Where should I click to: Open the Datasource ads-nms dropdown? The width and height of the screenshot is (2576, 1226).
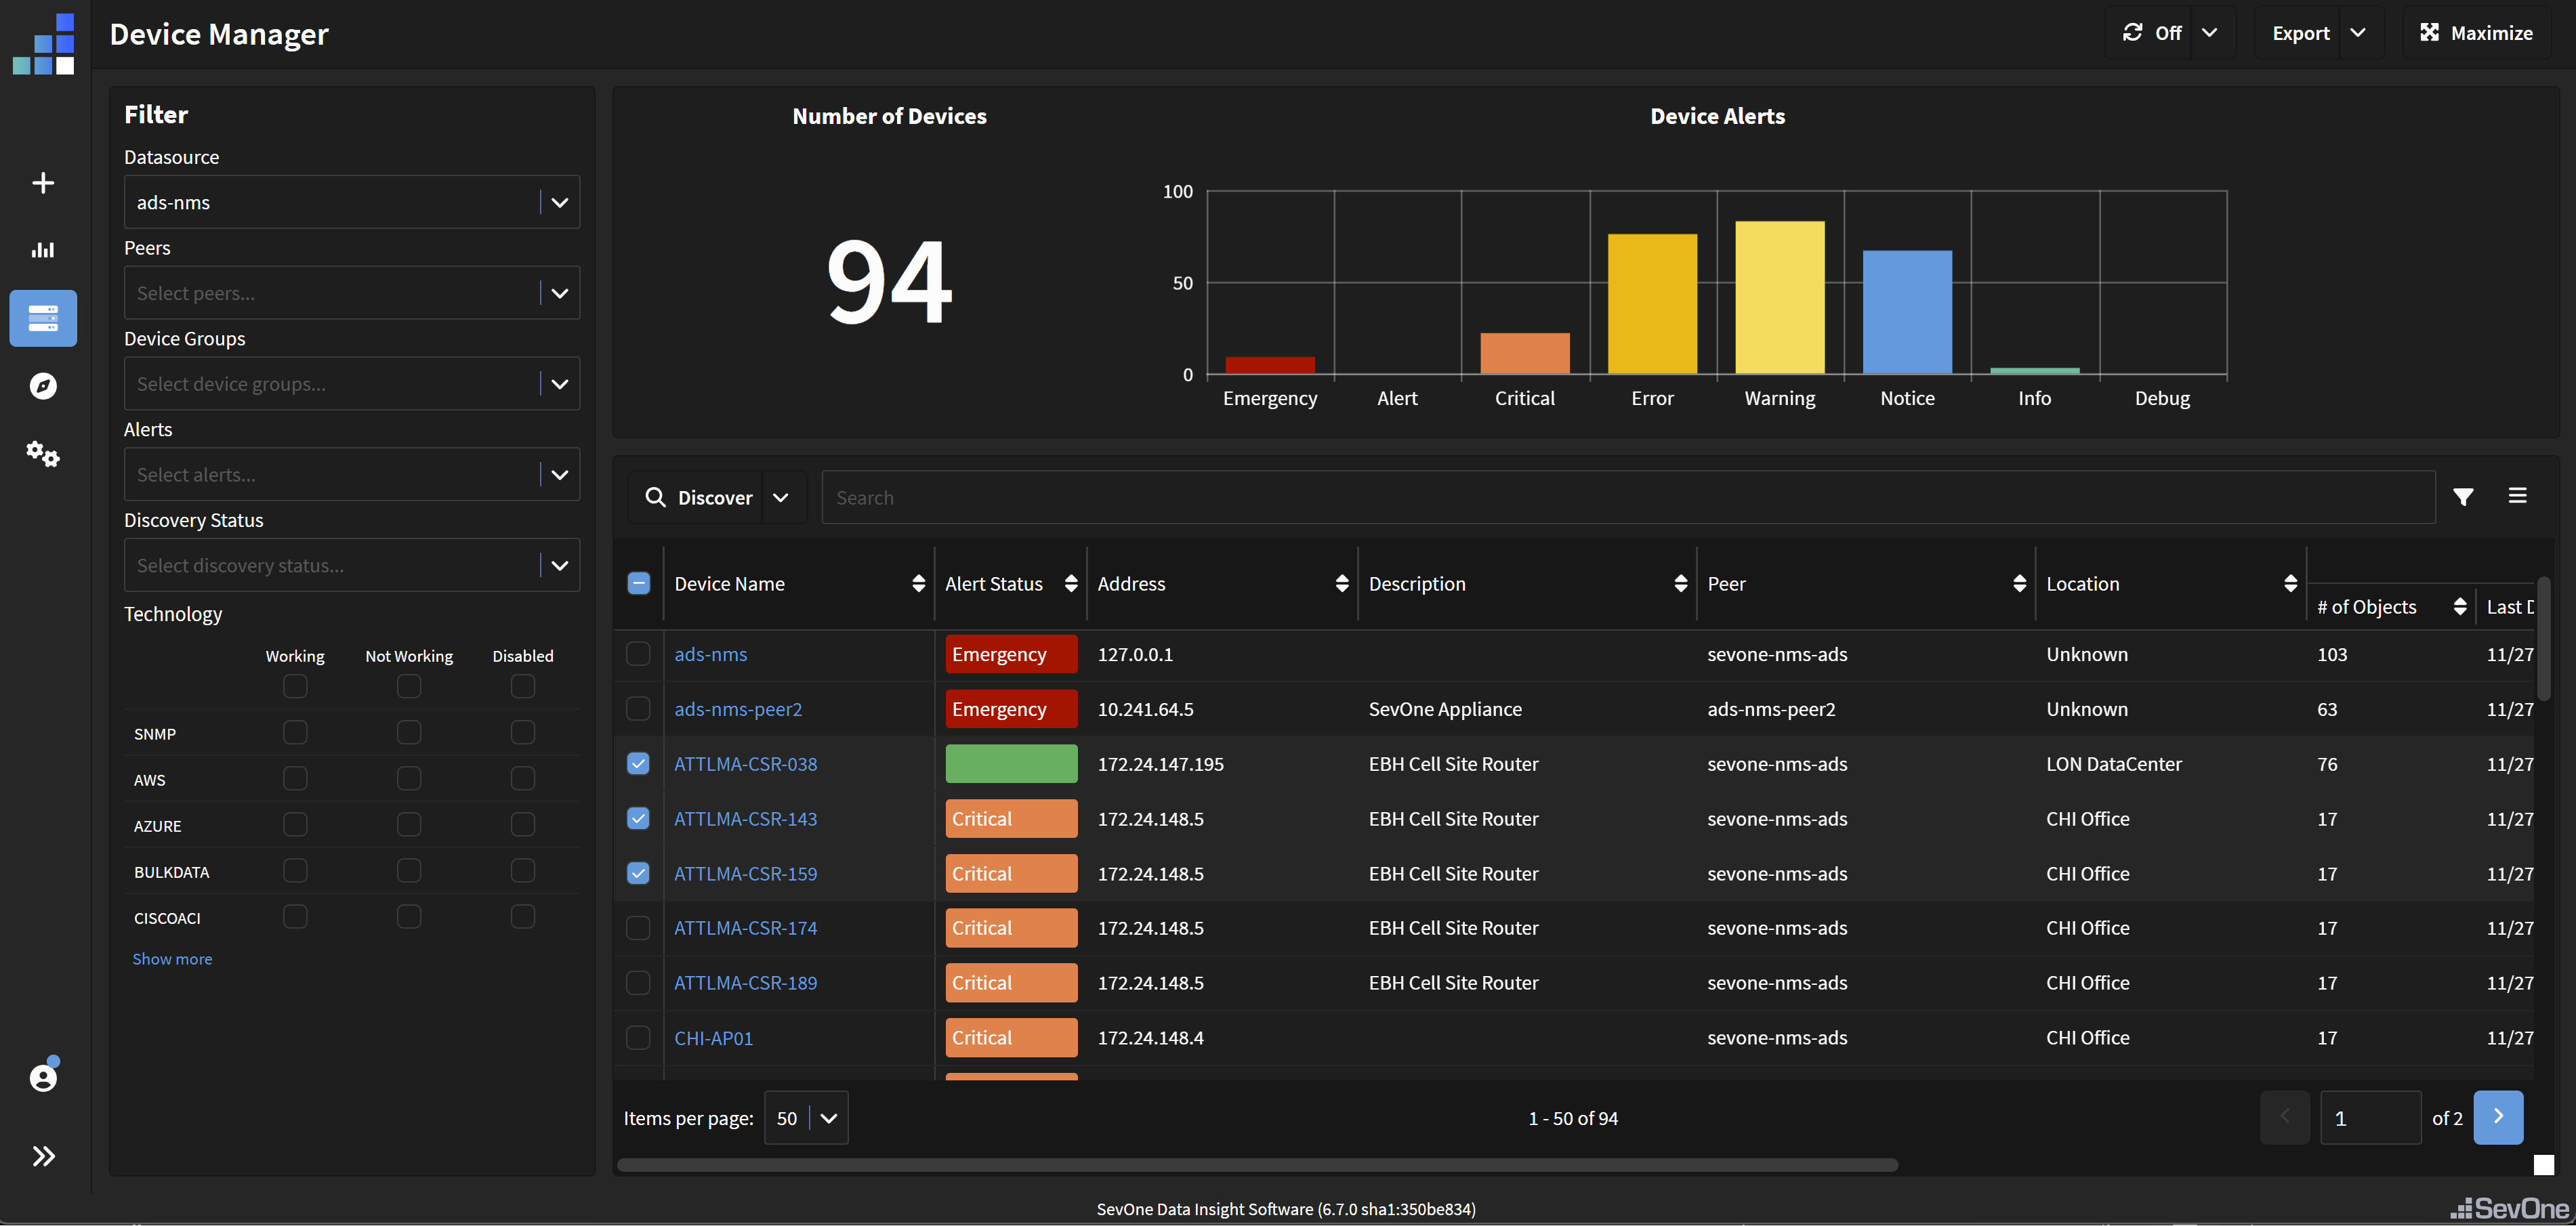352,202
